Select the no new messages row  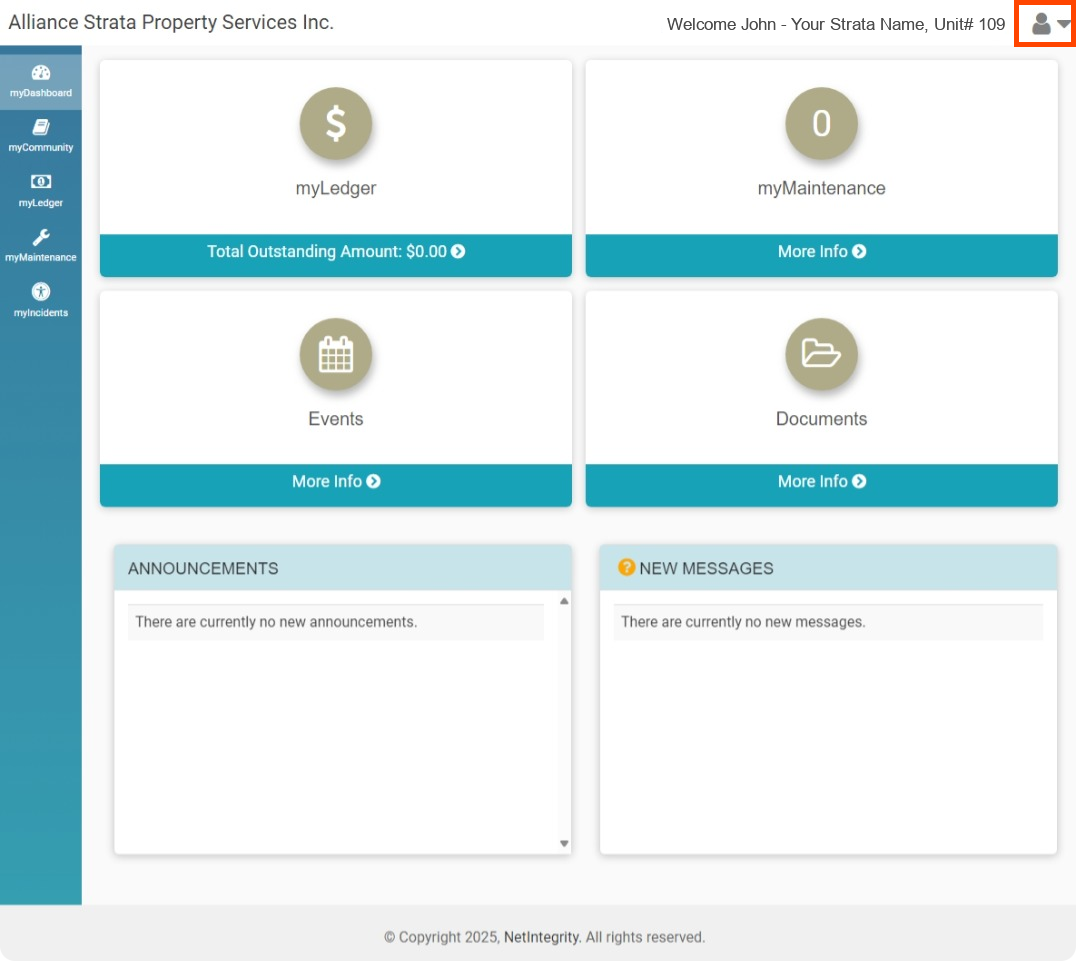pyautogui.click(x=828, y=622)
